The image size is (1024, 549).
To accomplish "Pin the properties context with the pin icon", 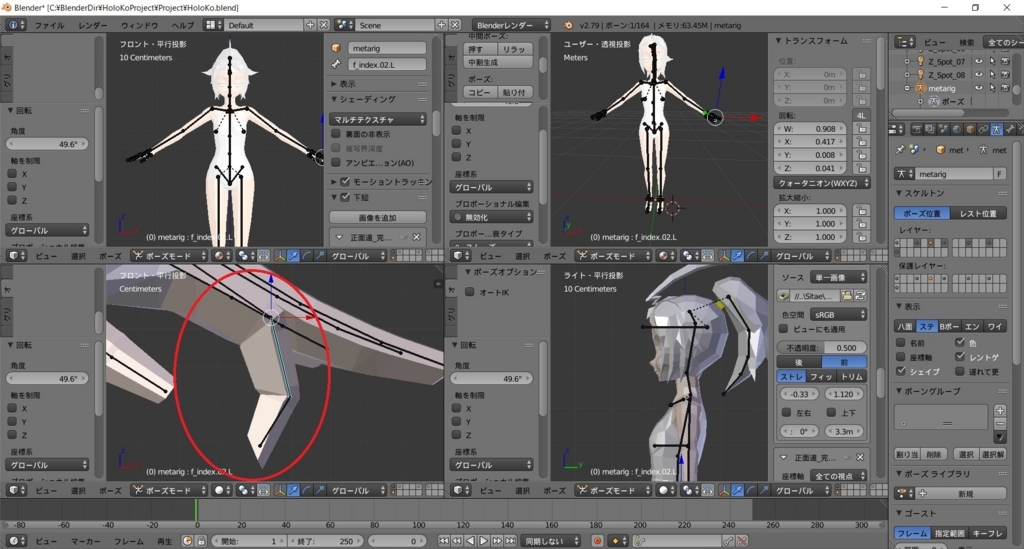I will pyautogui.click(x=900, y=149).
